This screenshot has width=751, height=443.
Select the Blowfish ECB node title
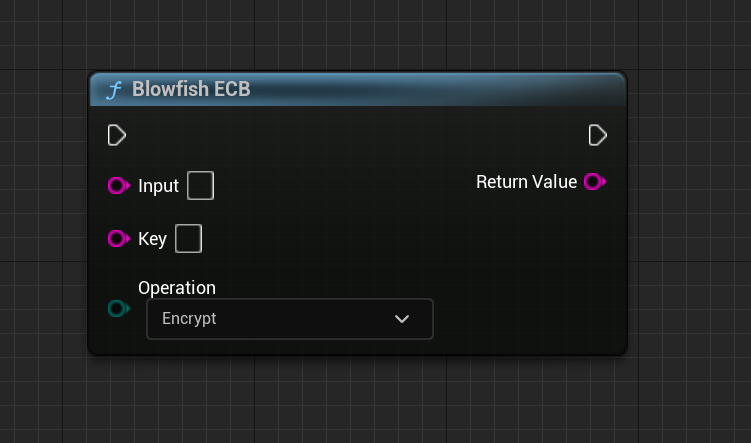(x=191, y=89)
